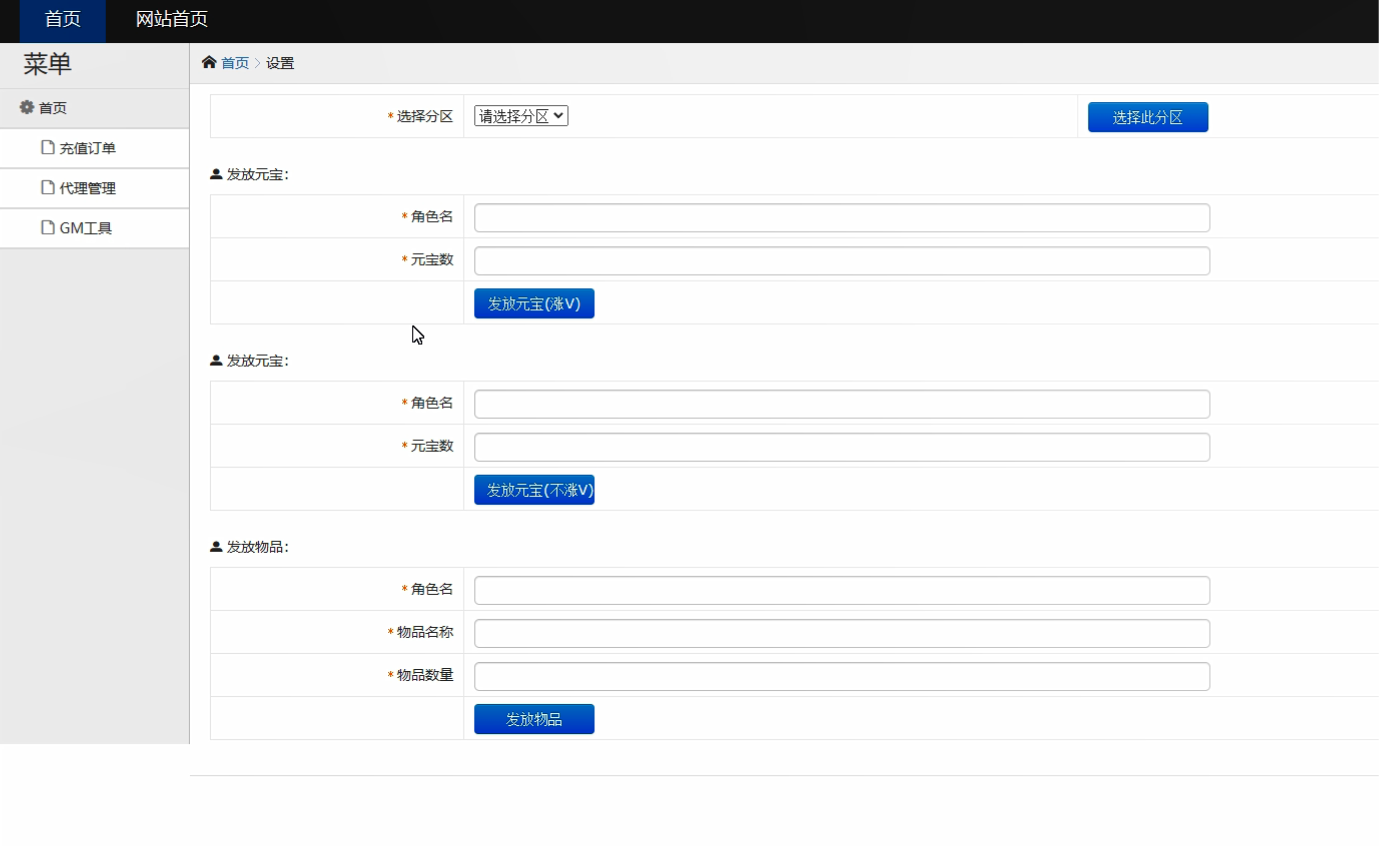Open the GM工具 sidebar menu item
The width and height of the screenshot is (1379, 846).
86,228
